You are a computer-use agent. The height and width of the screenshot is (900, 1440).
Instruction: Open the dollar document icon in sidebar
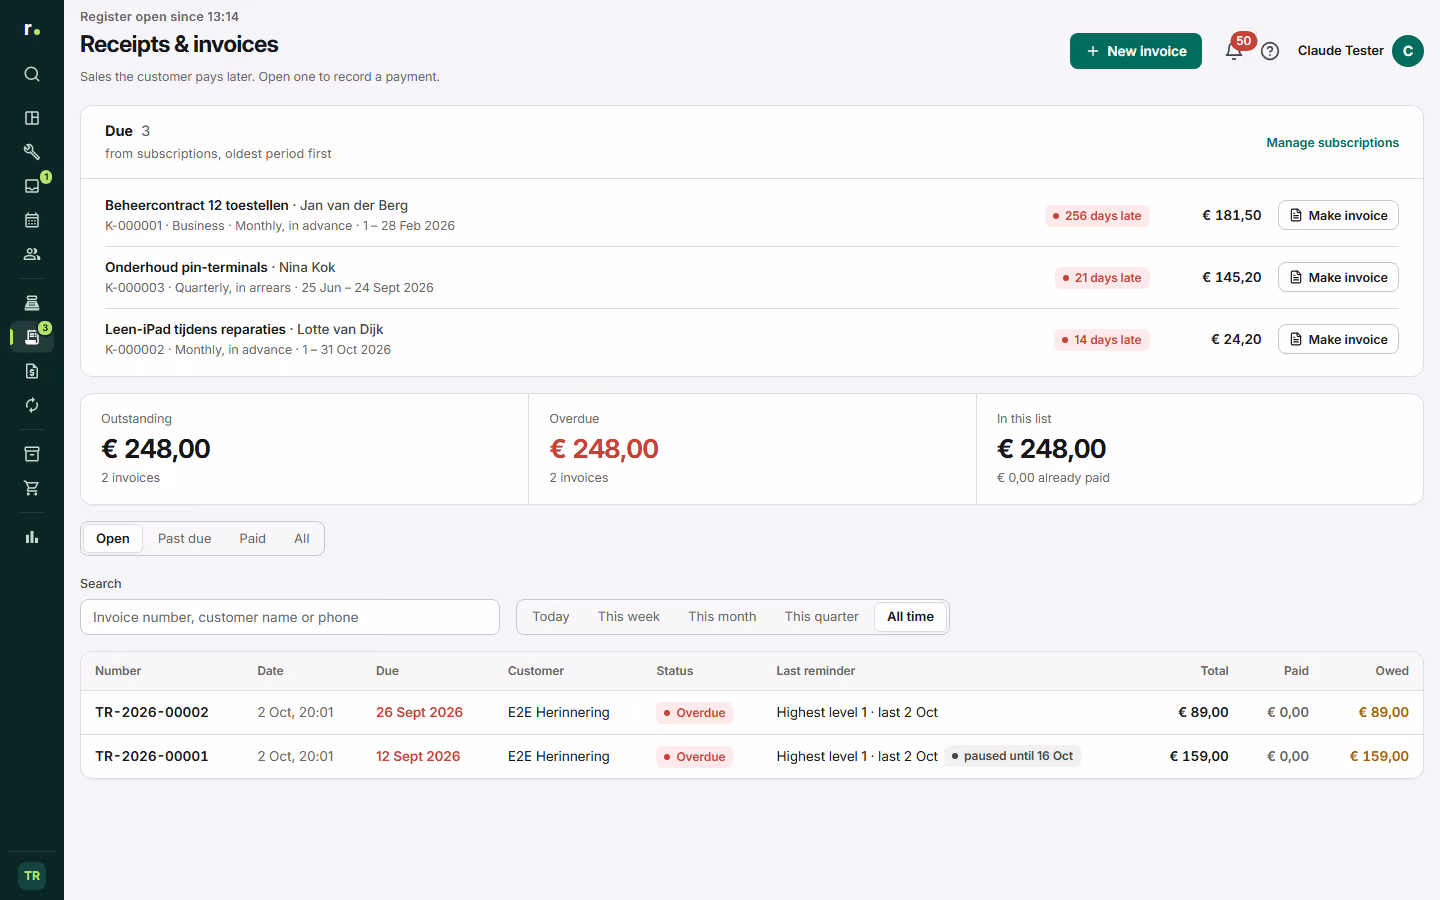(x=32, y=371)
